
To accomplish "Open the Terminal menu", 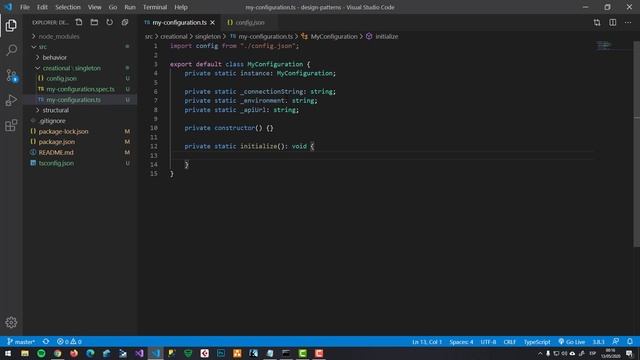I will point(155,7).
